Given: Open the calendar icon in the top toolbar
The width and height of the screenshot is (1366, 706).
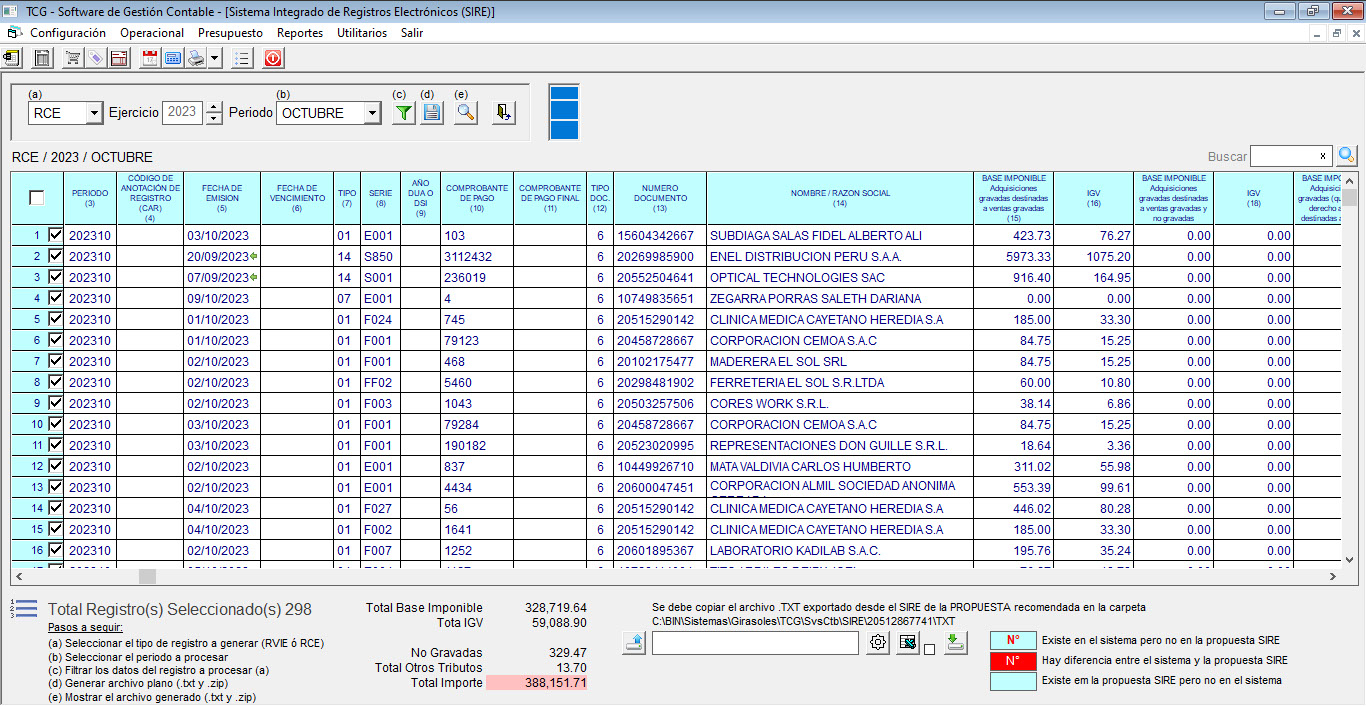Looking at the screenshot, I should pyautogui.click(x=150, y=59).
